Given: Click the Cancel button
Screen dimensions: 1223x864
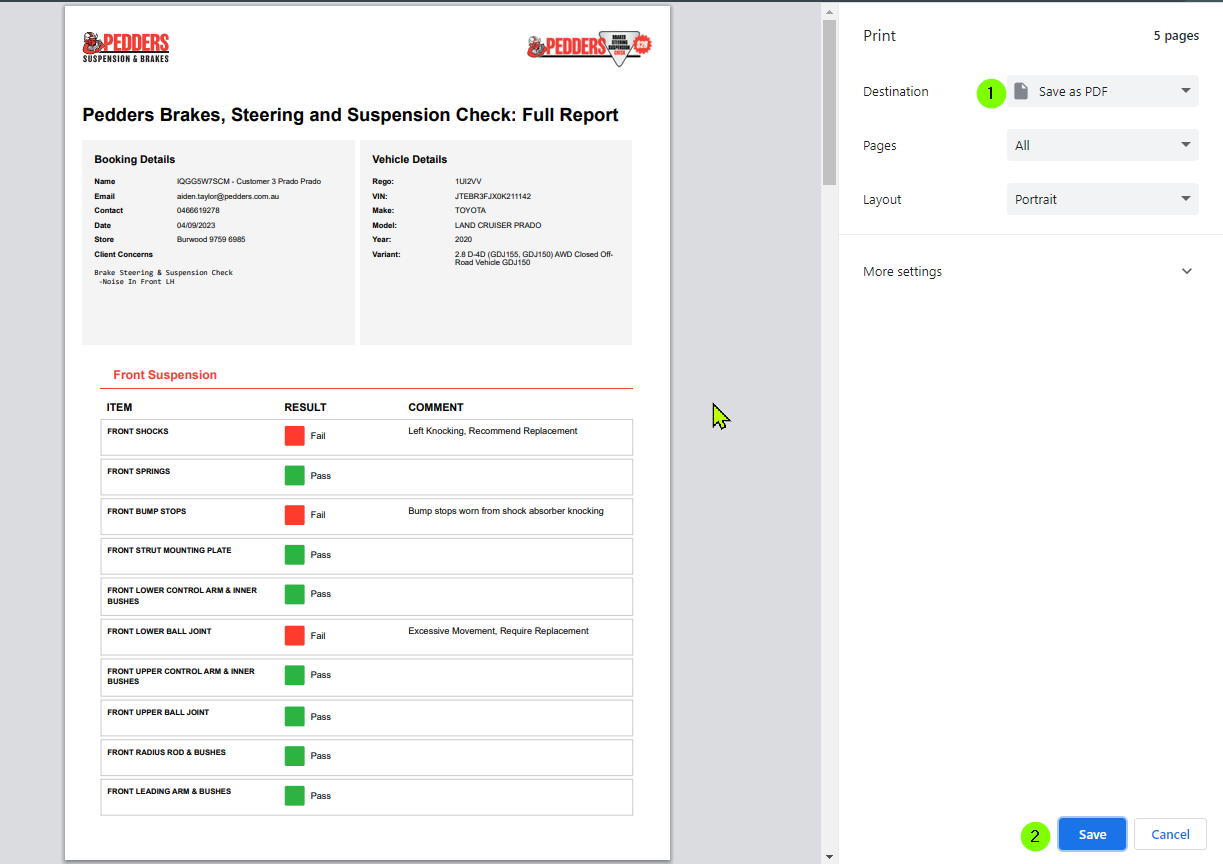Looking at the screenshot, I should [x=1170, y=834].
